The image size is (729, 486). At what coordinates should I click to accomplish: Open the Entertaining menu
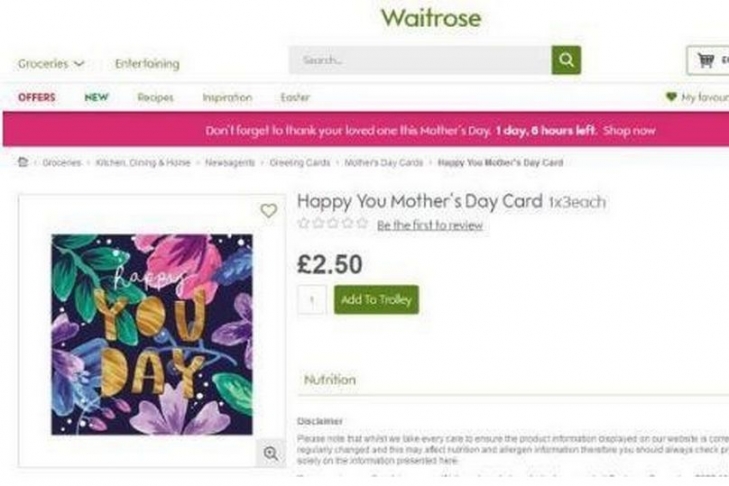coord(147,64)
